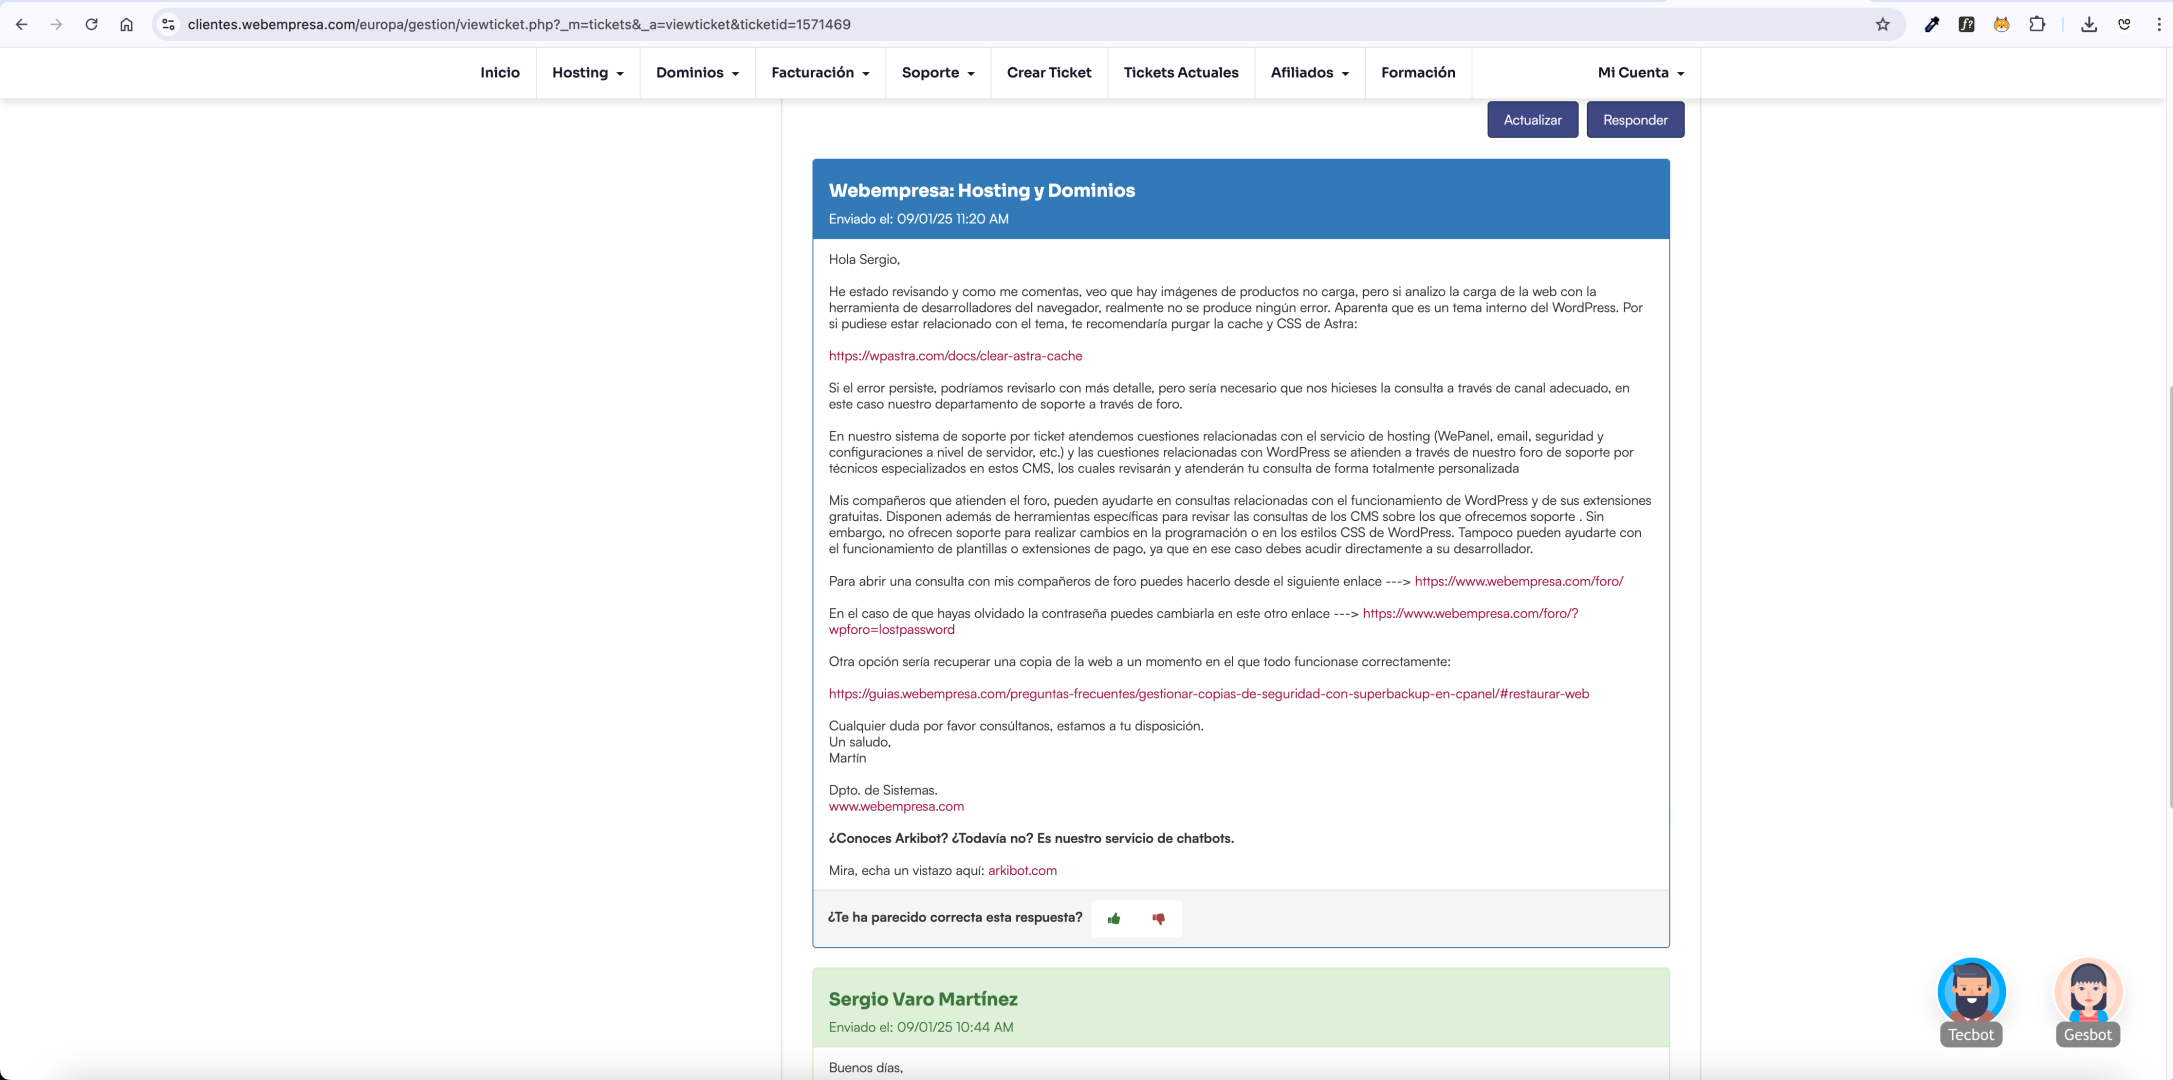Click the page vertical scrollbar

tap(2169, 596)
